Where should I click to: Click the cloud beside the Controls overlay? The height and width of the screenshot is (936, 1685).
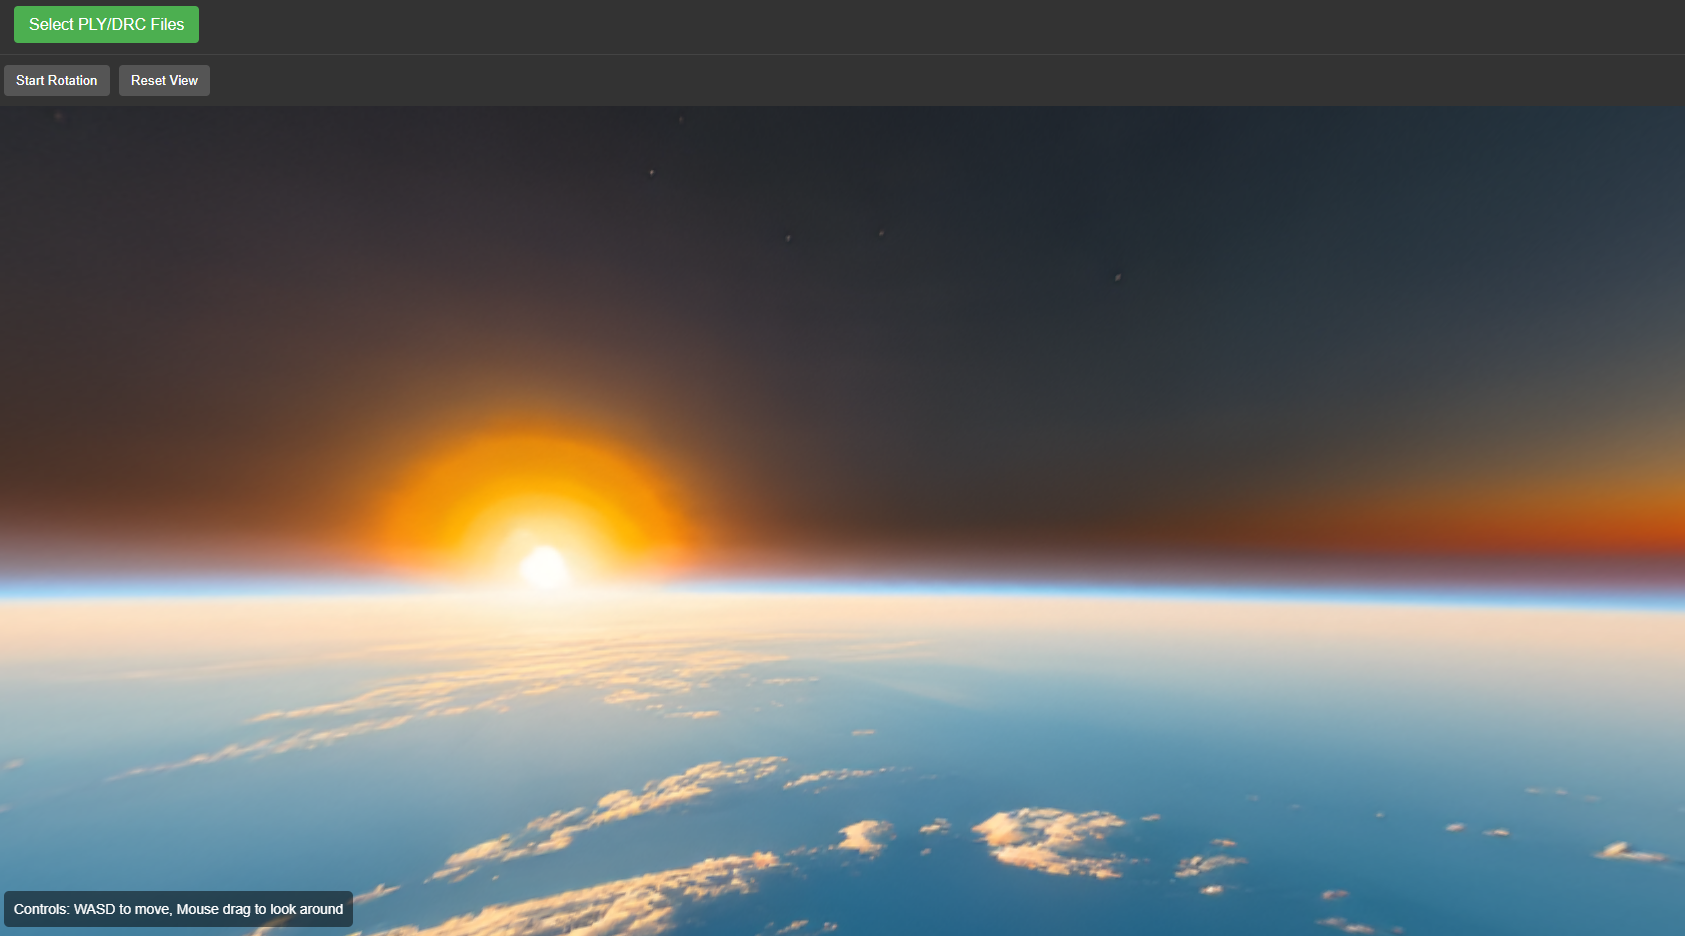pos(378,892)
